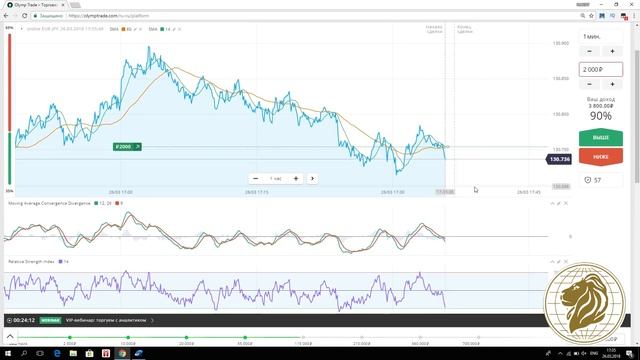This screenshot has height=360, width=640.
Task: Open the Windows notification center icon
Action: pyautogui.click(x=630, y=353)
